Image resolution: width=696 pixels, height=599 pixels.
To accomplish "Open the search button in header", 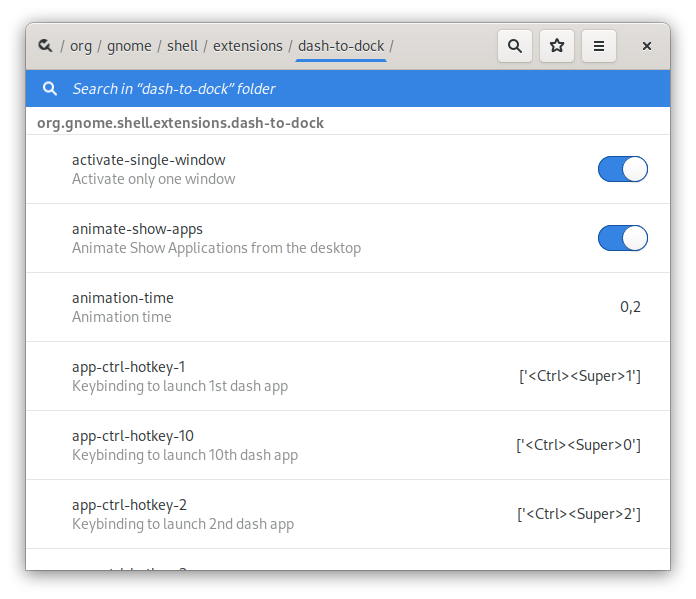I will tap(515, 46).
